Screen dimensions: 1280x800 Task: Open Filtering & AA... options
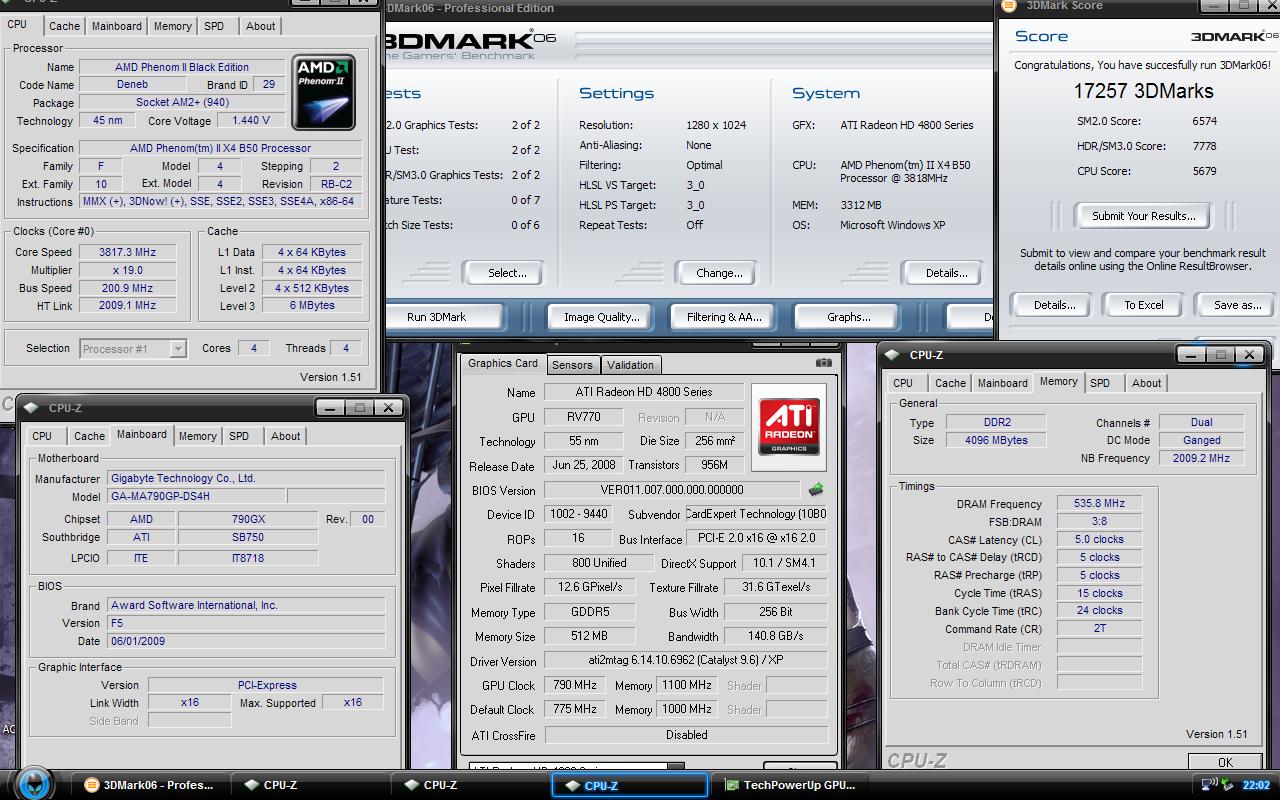tap(724, 317)
